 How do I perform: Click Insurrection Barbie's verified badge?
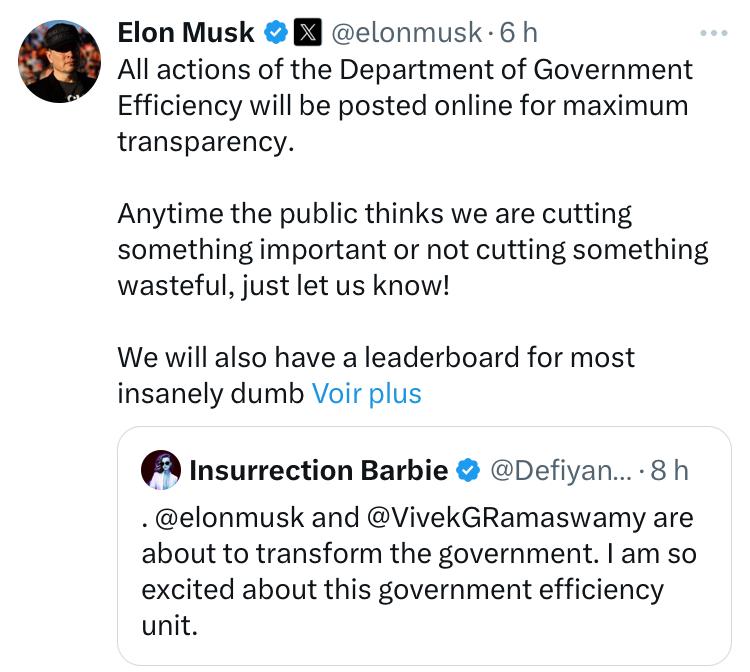(467, 470)
